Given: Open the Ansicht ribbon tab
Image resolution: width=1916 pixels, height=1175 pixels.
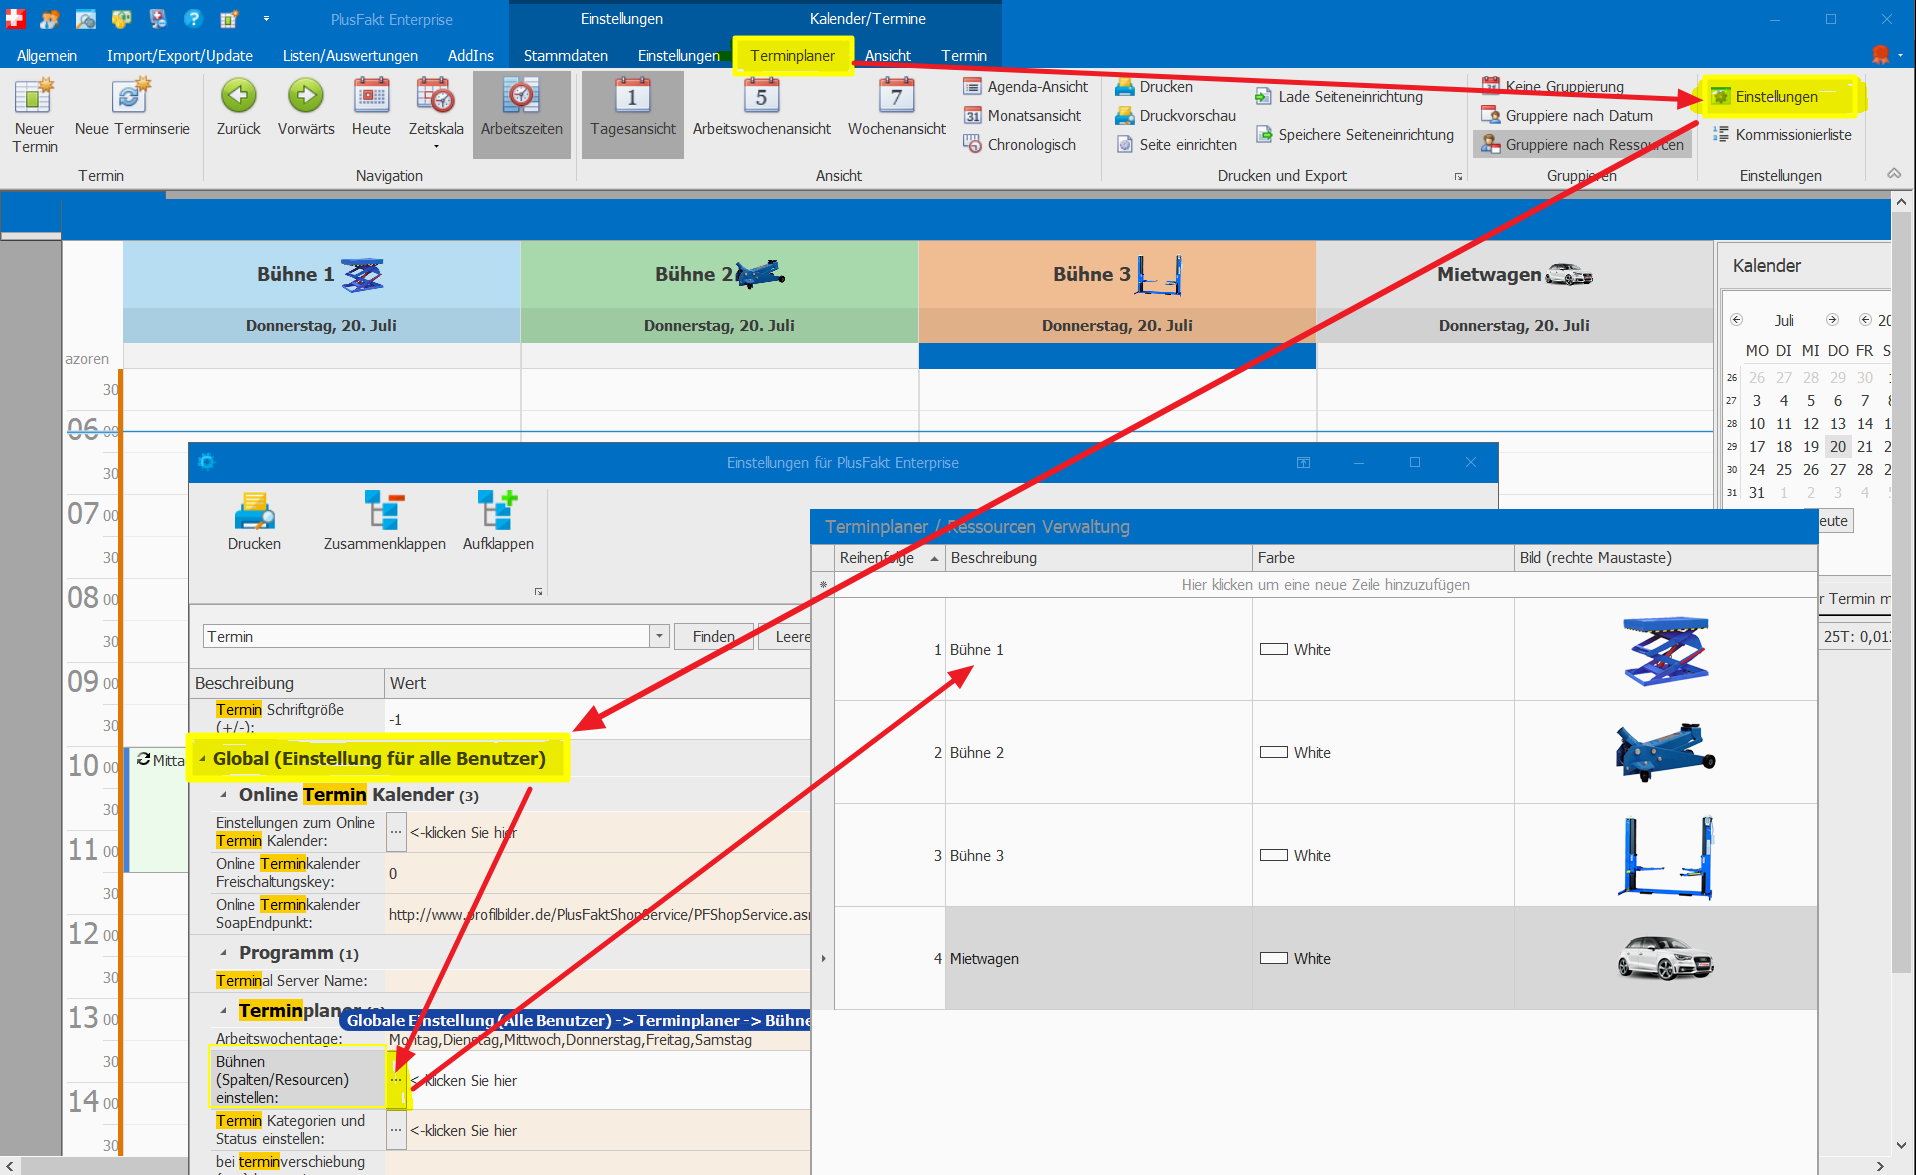Looking at the screenshot, I should point(888,56).
